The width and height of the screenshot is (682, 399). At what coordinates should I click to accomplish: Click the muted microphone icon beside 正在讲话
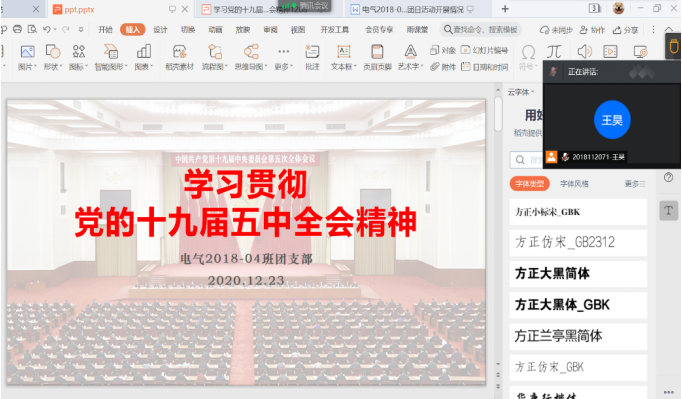553,72
